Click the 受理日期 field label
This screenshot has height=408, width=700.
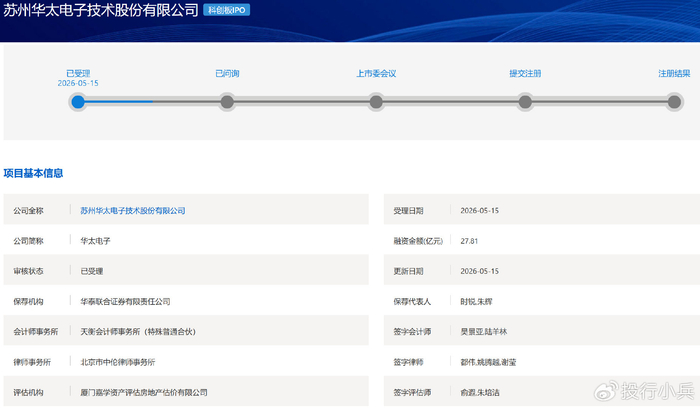[408, 210]
